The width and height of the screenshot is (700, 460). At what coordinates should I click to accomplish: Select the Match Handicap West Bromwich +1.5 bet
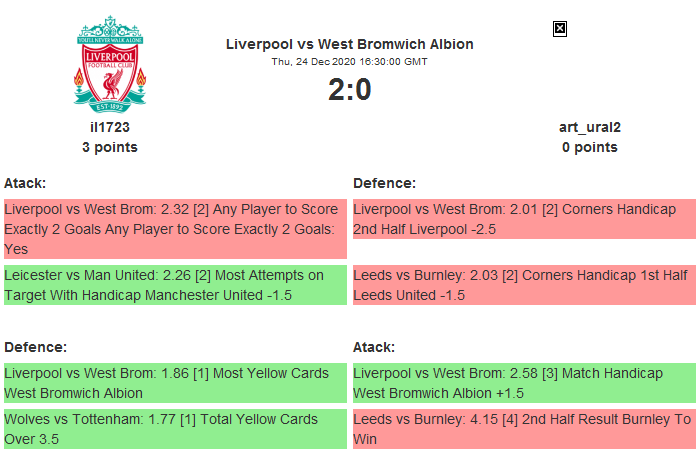[x=523, y=383]
